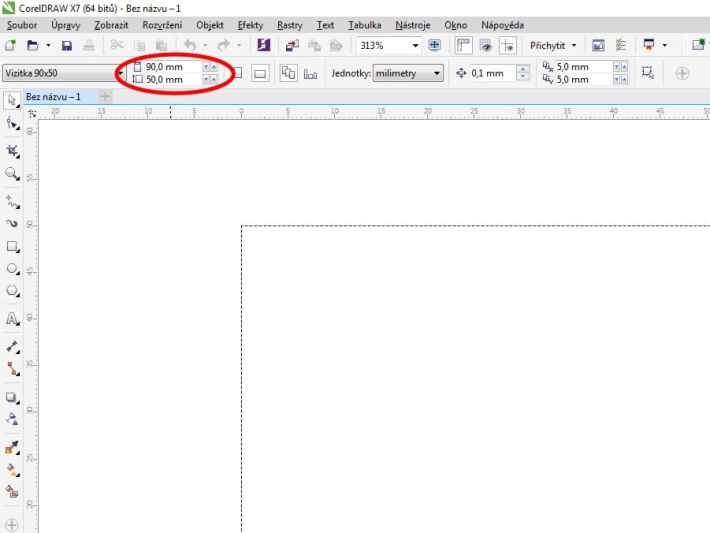Open the zoom level 313% dropdown
The height and width of the screenshot is (533, 710).
pyautogui.click(x=415, y=46)
